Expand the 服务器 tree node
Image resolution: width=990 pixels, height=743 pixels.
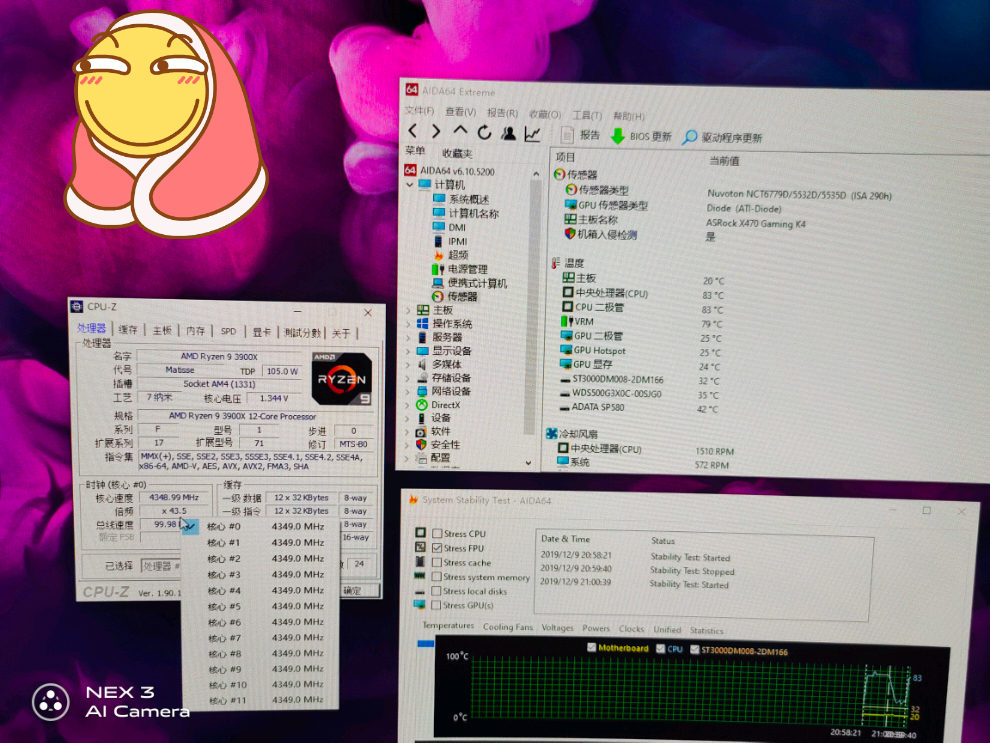[408, 338]
